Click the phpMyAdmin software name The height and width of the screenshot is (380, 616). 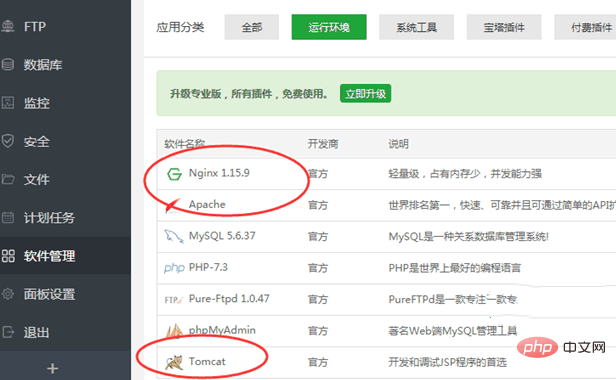pyautogui.click(x=222, y=330)
